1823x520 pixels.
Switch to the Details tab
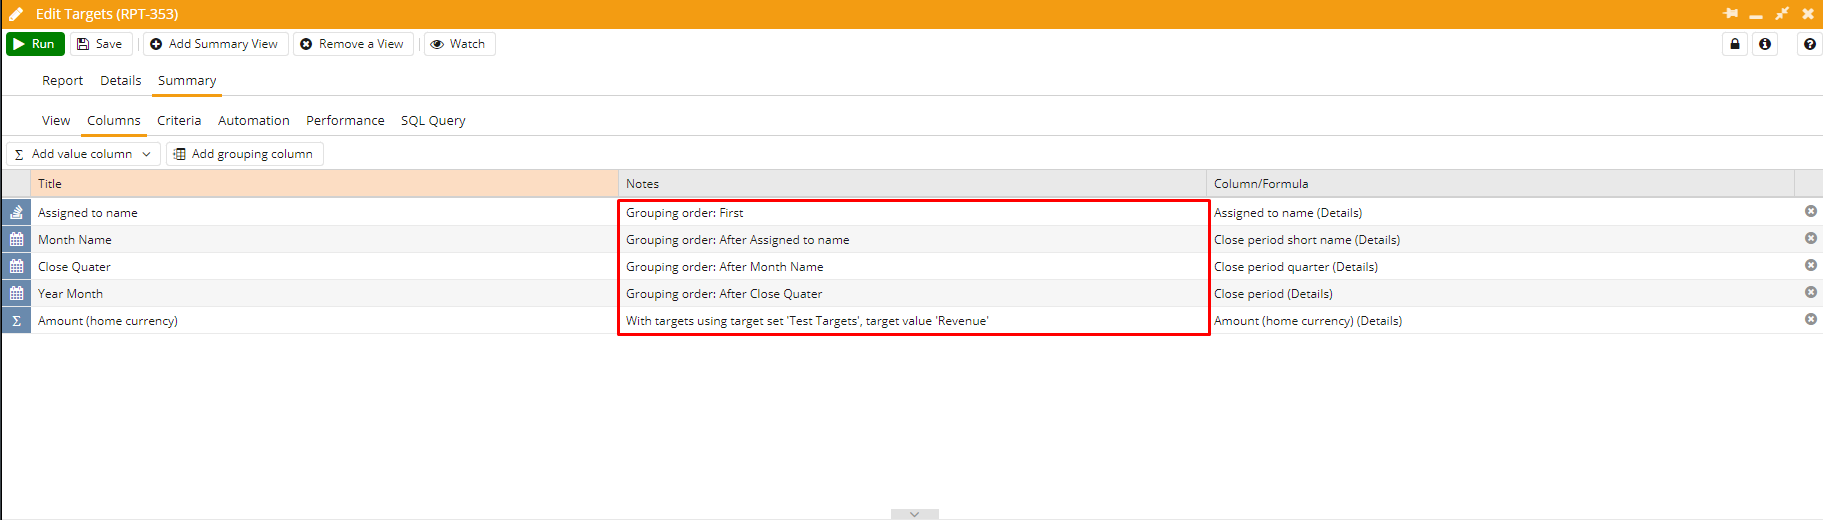[x=121, y=81]
